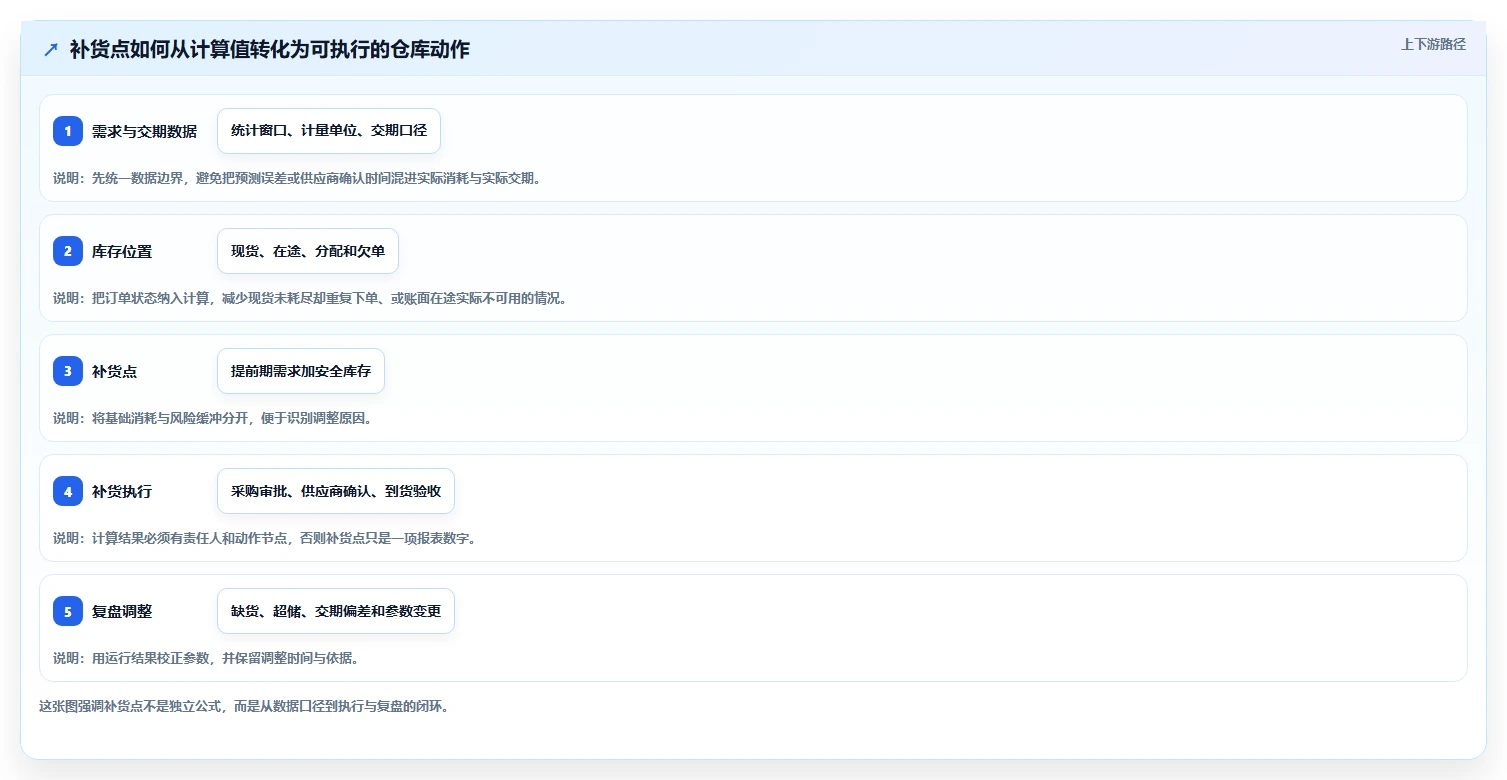This screenshot has width=1507, height=780.
Task: Click the heading 补货点如何从计算值转化为可执行的仓库动作
Action: [x=270, y=49]
